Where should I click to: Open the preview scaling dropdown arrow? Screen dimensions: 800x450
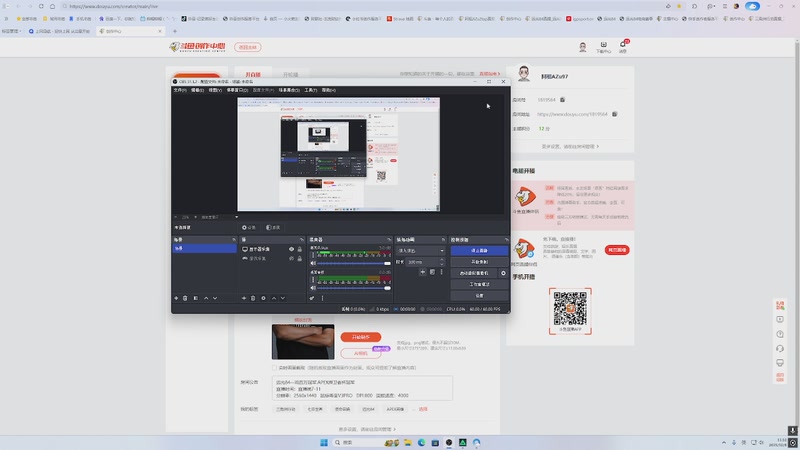pyautogui.click(x=236, y=217)
